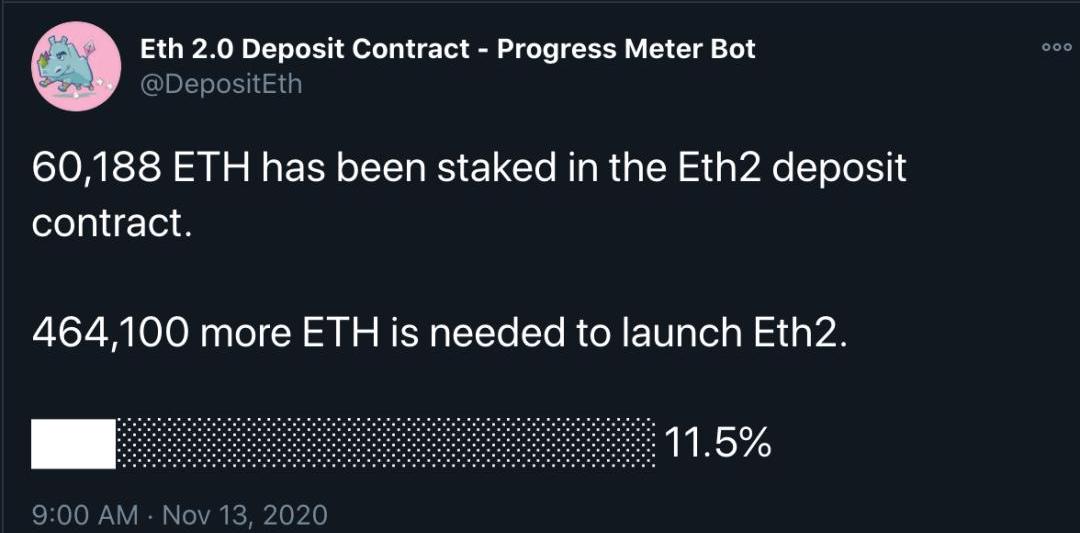This screenshot has height=533, width=1080.
Task: Open the 9:00 AM timestamp link
Action: (x=85, y=516)
